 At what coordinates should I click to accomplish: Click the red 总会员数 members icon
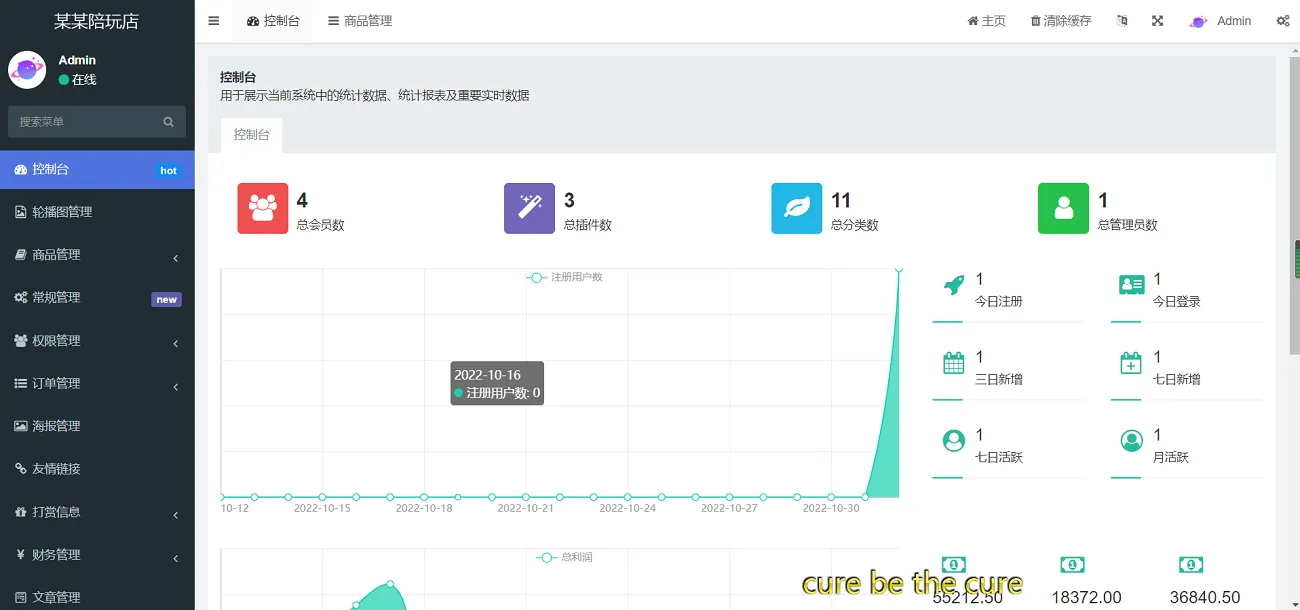tap(262, 208)
